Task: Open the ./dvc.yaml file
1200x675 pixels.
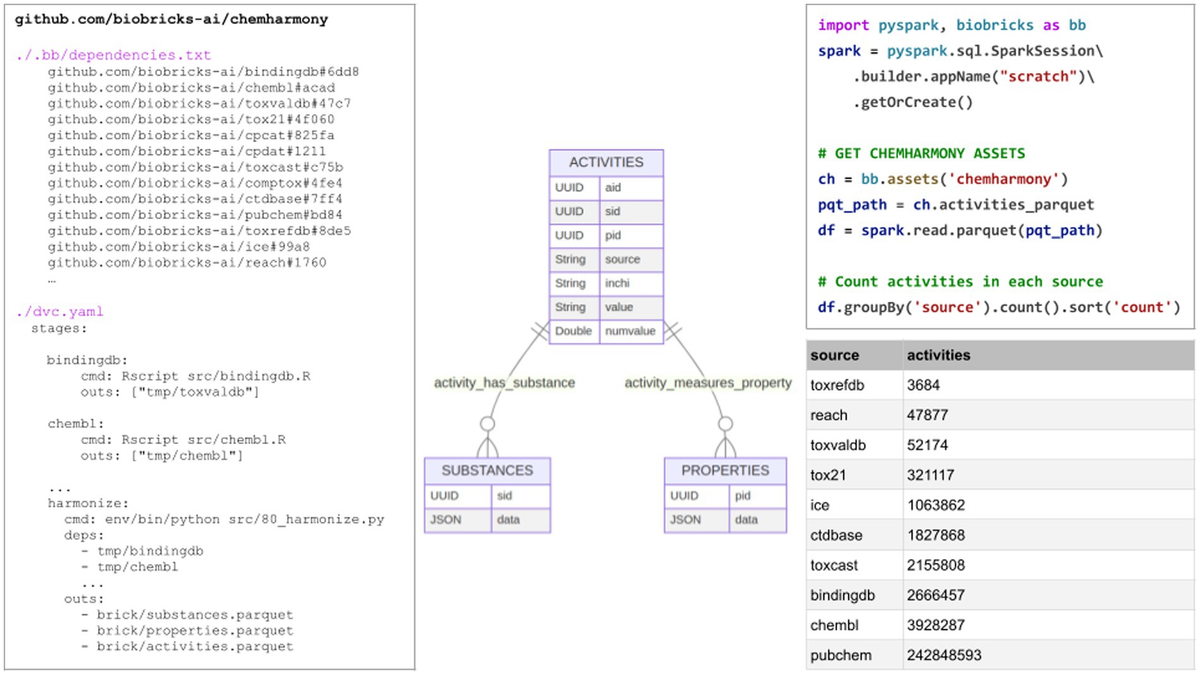Action: point(58,311)
